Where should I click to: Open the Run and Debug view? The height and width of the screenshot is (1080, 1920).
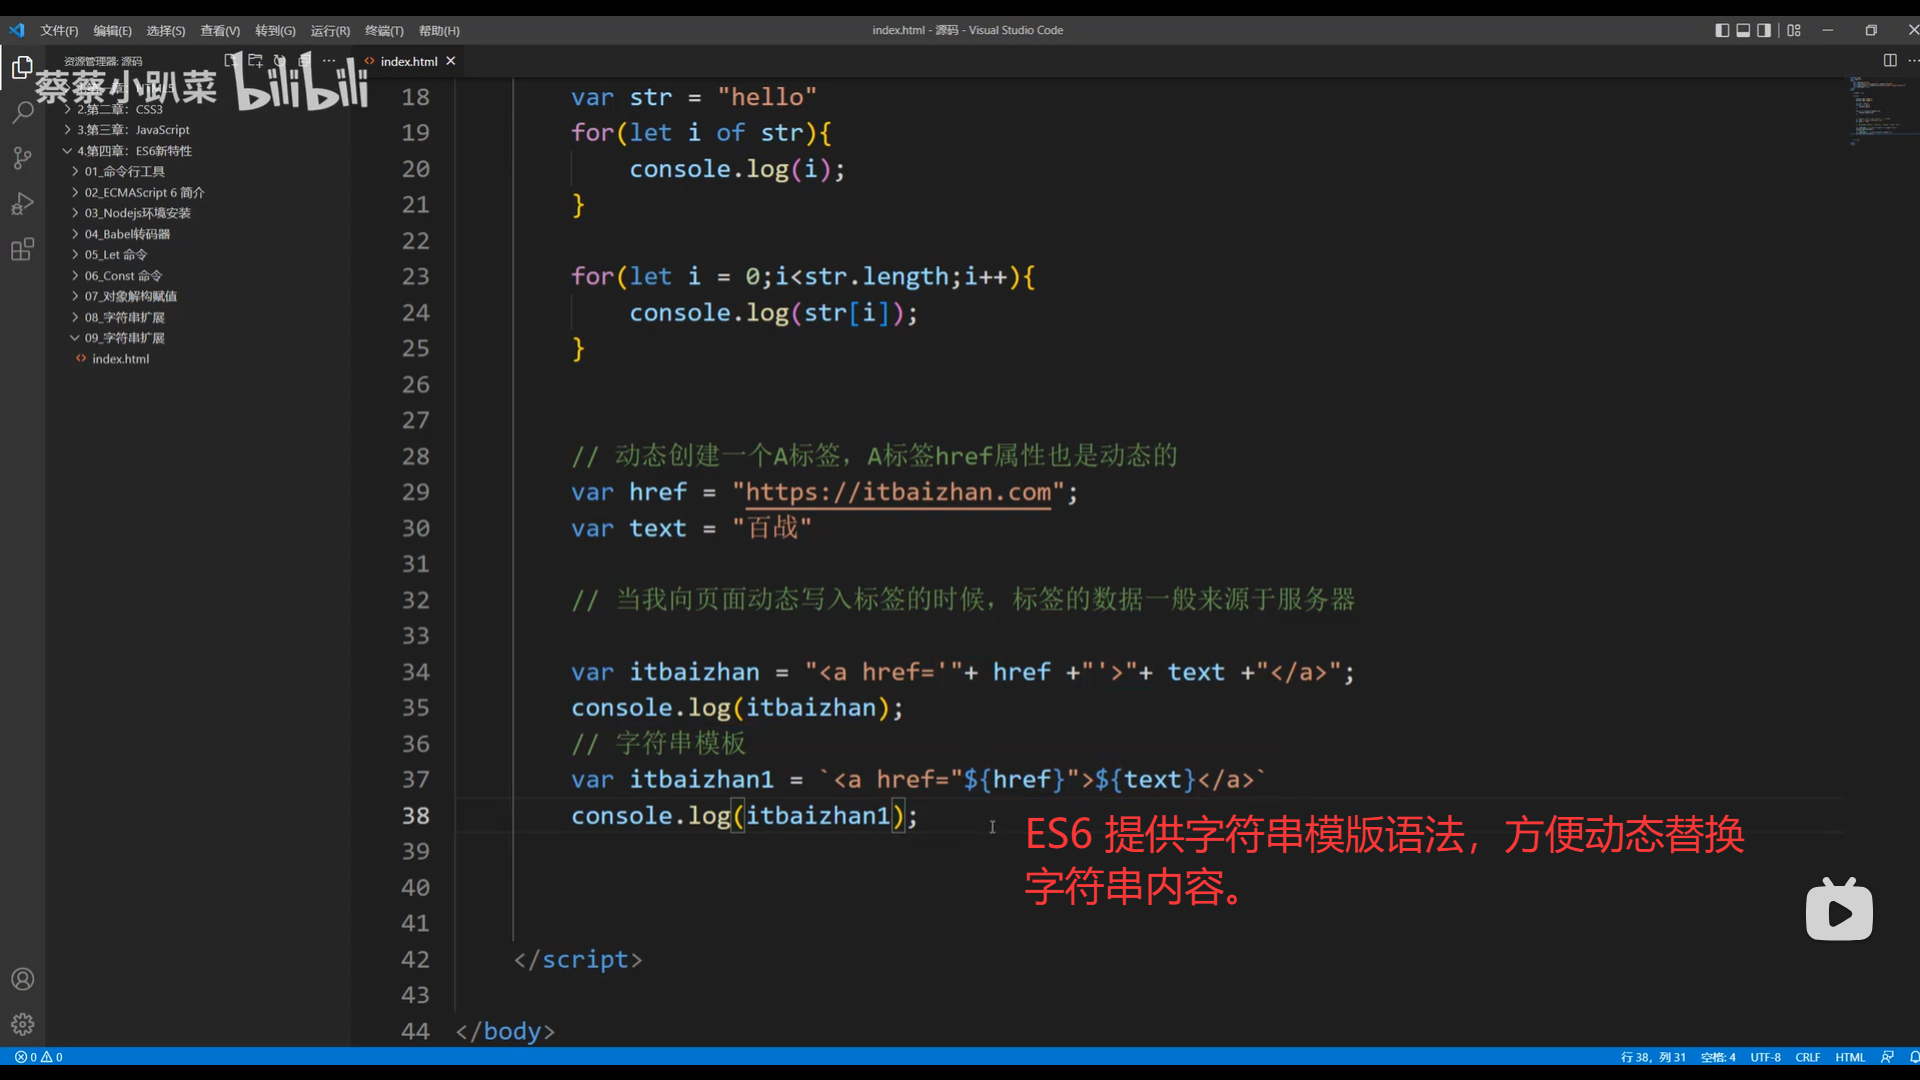coord(22,204)
